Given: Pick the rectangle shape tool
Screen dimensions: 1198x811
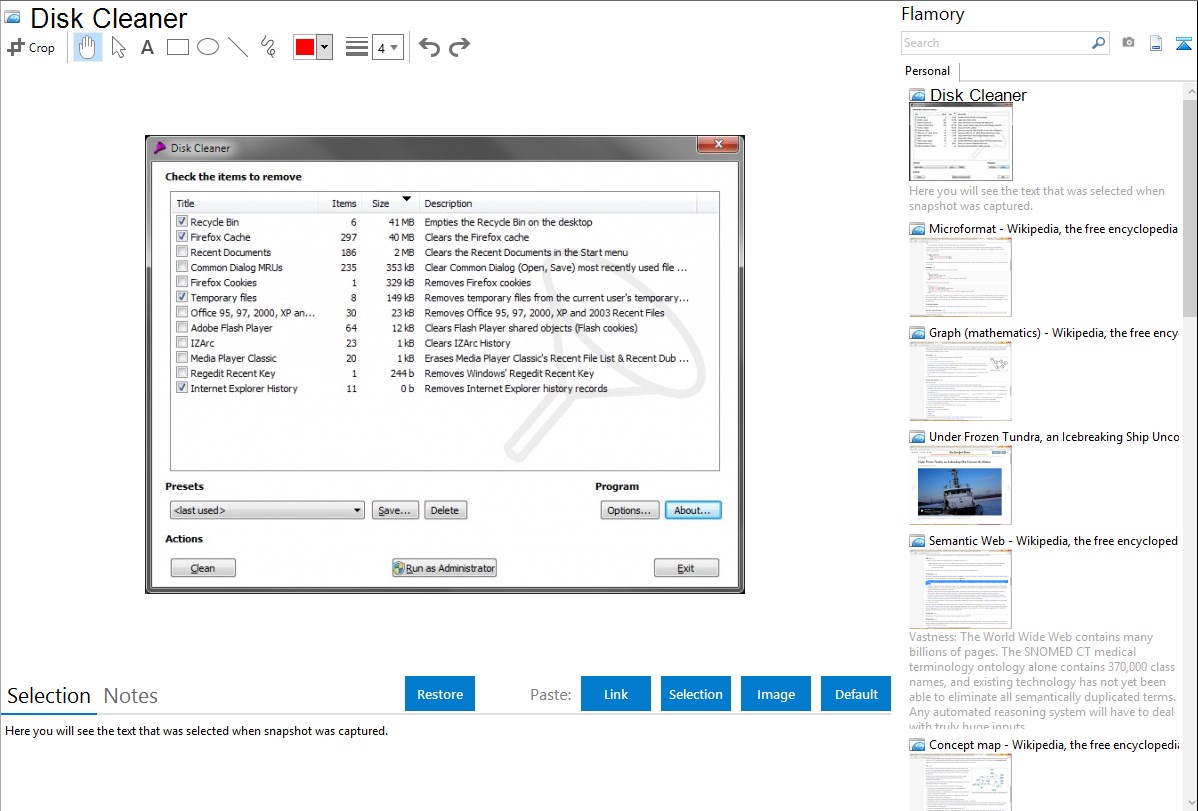Looking at the screenshot, I should pos(177,47).
